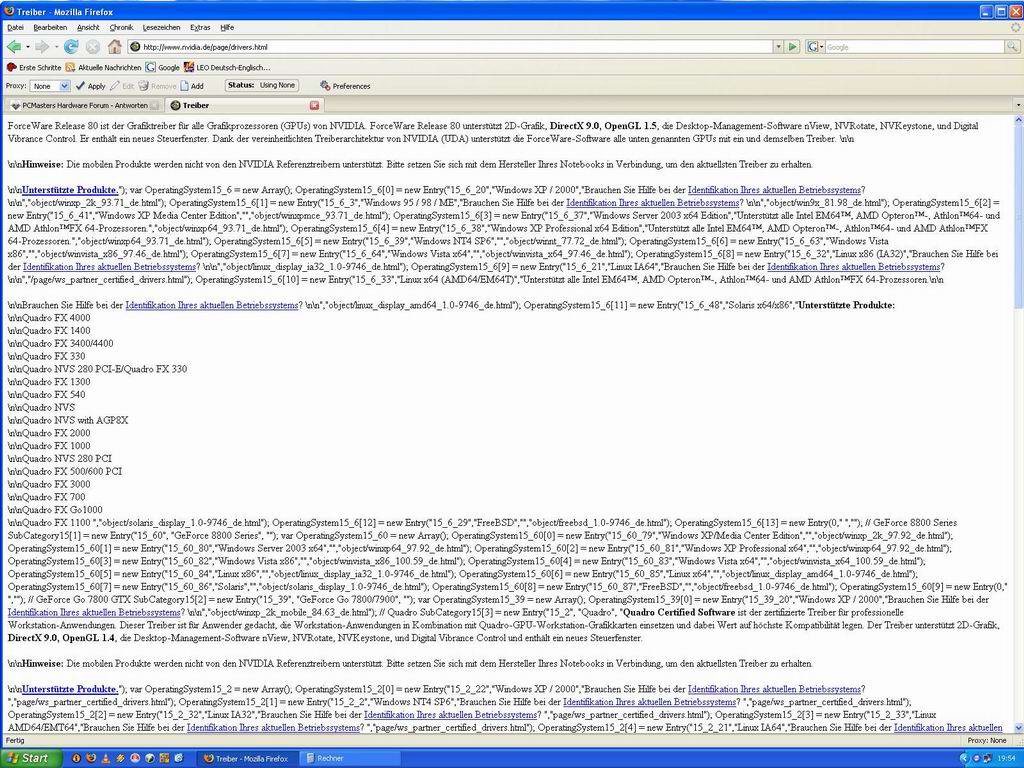Click the first Unterstützte Produkte link
Viewport: 1024px width, 768px height.
point(70,190)
